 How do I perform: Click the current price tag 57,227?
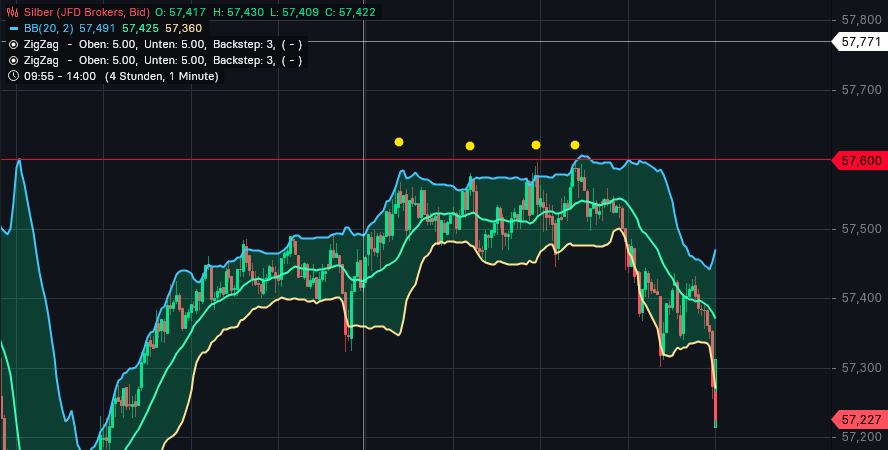click(860, 419)
